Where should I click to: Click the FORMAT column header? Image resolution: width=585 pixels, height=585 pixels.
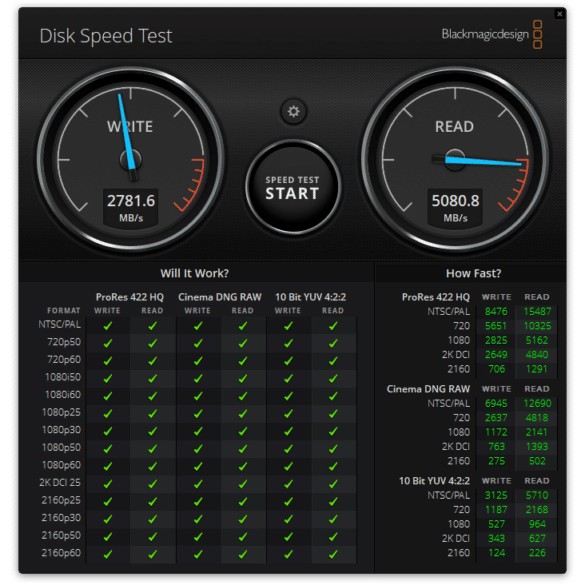point(63,310)
